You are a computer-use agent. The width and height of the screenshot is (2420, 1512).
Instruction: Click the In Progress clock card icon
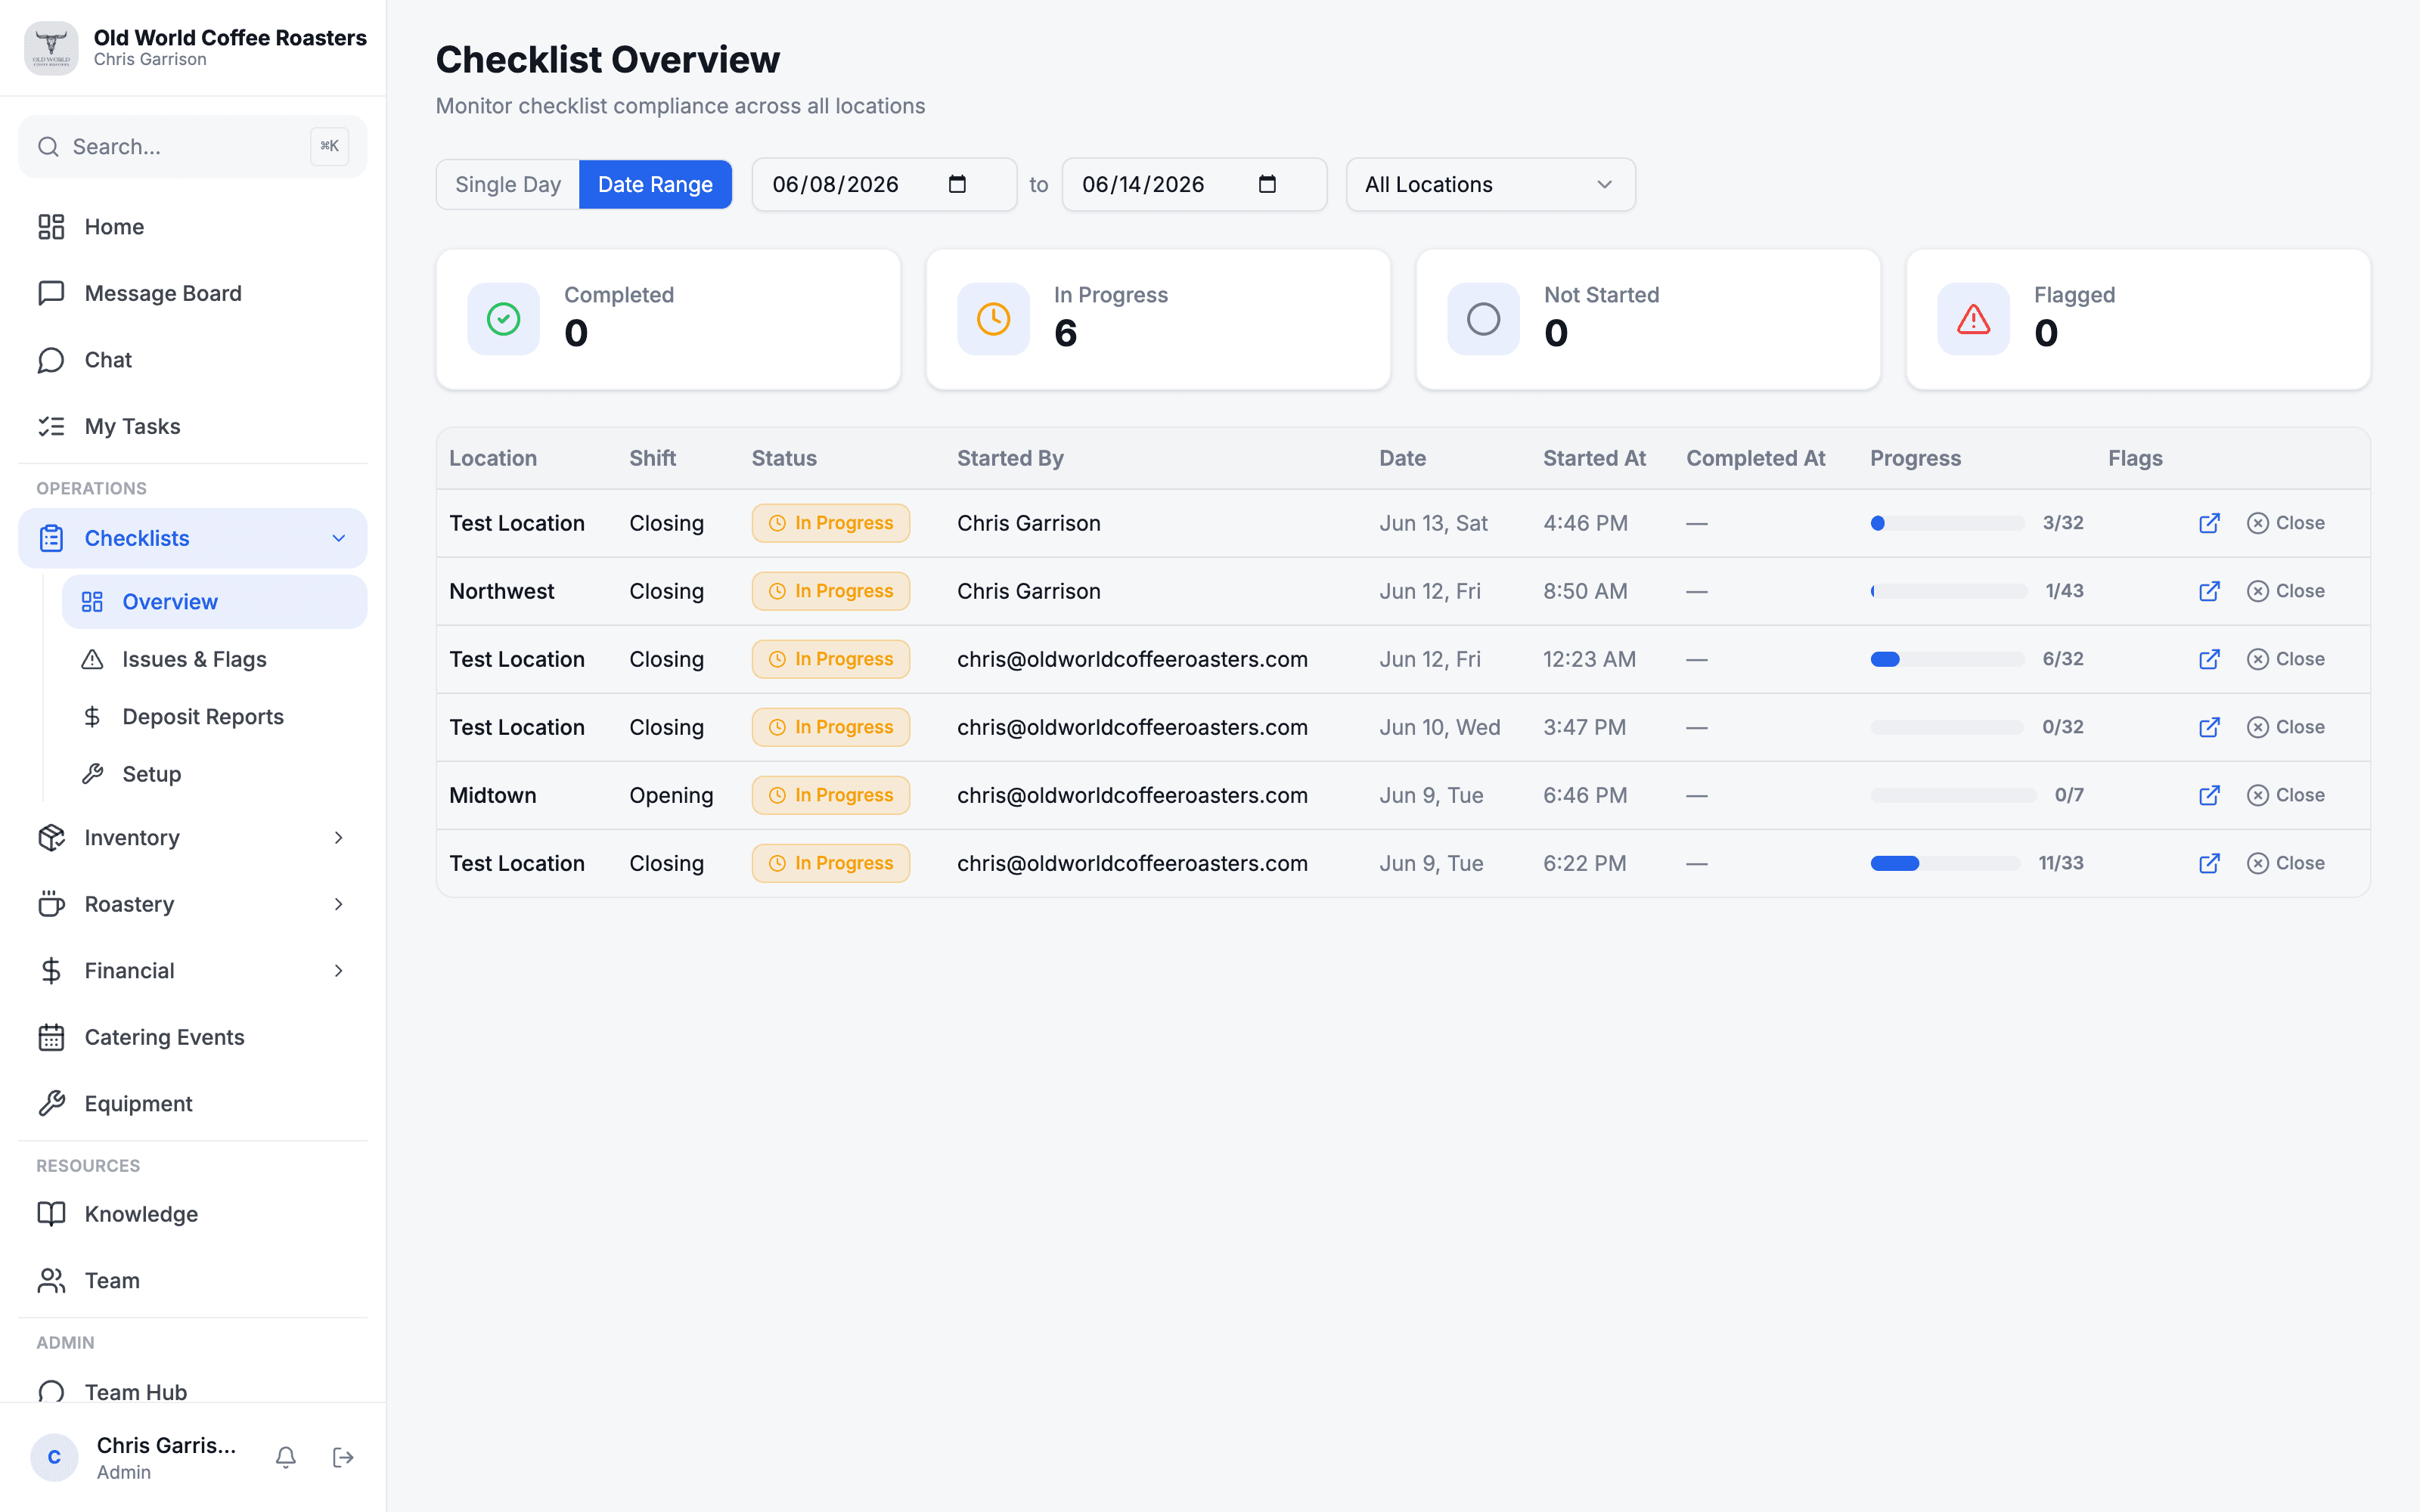pyautogui.click(x=993, y=319)
